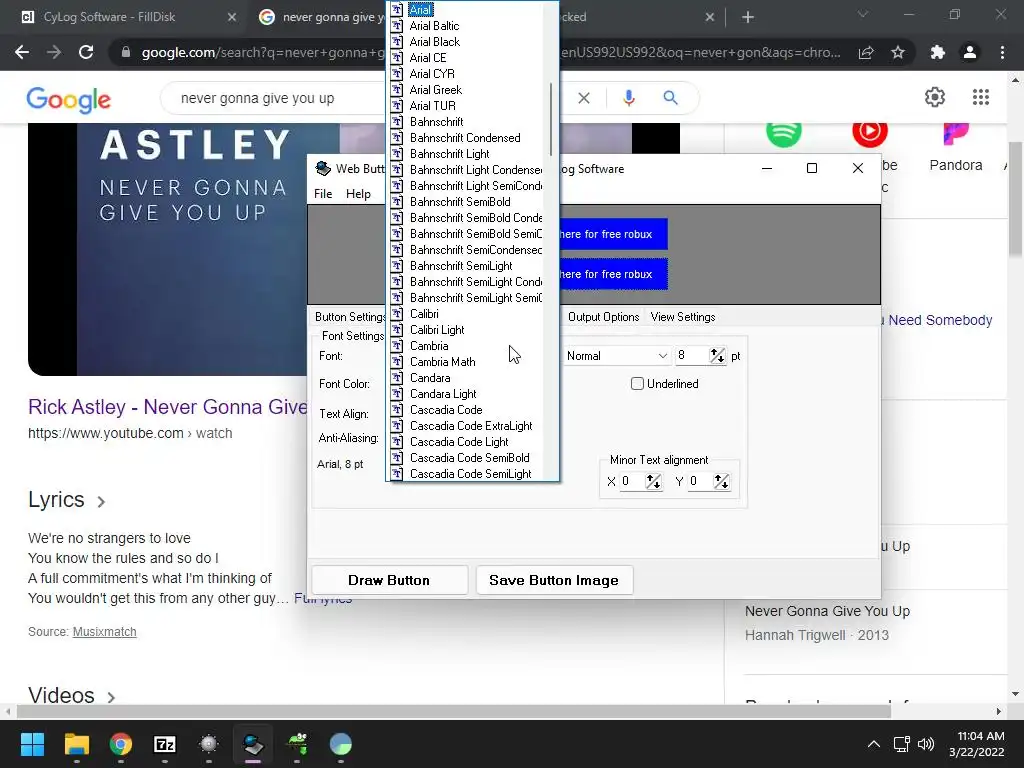The height and width of the screenshot is (768, 1024).
Task: Open File Explorer from taskbar
Action: click(x=76, y=744)
